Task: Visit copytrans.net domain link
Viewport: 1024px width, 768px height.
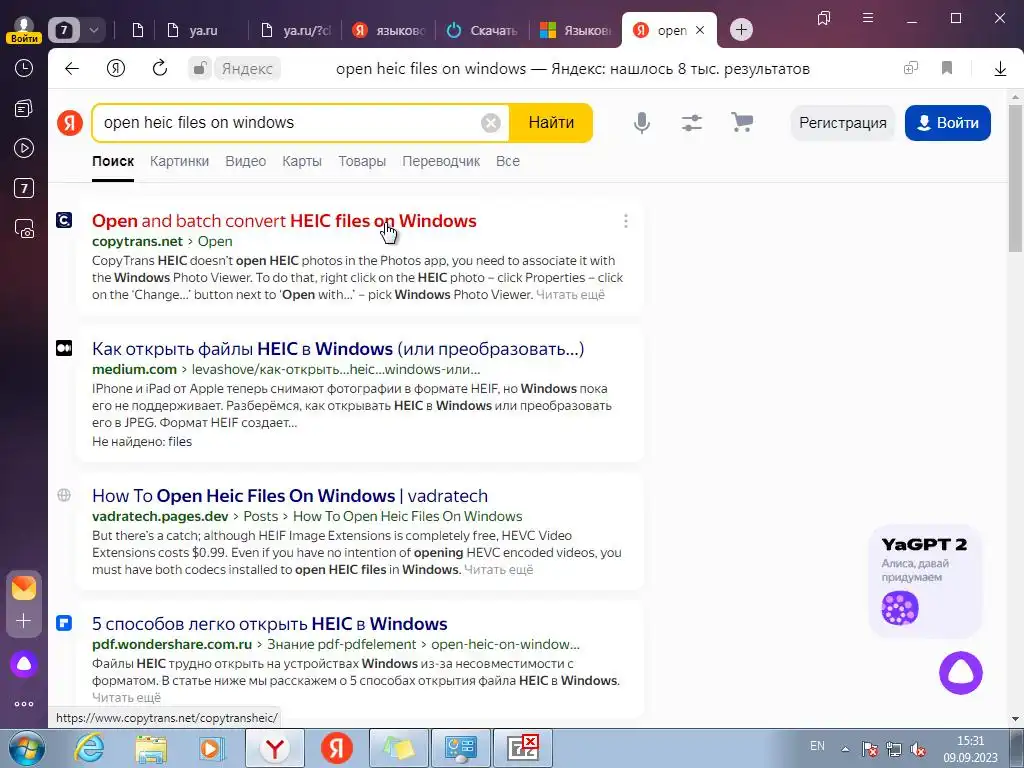Action: coord(137,242)
